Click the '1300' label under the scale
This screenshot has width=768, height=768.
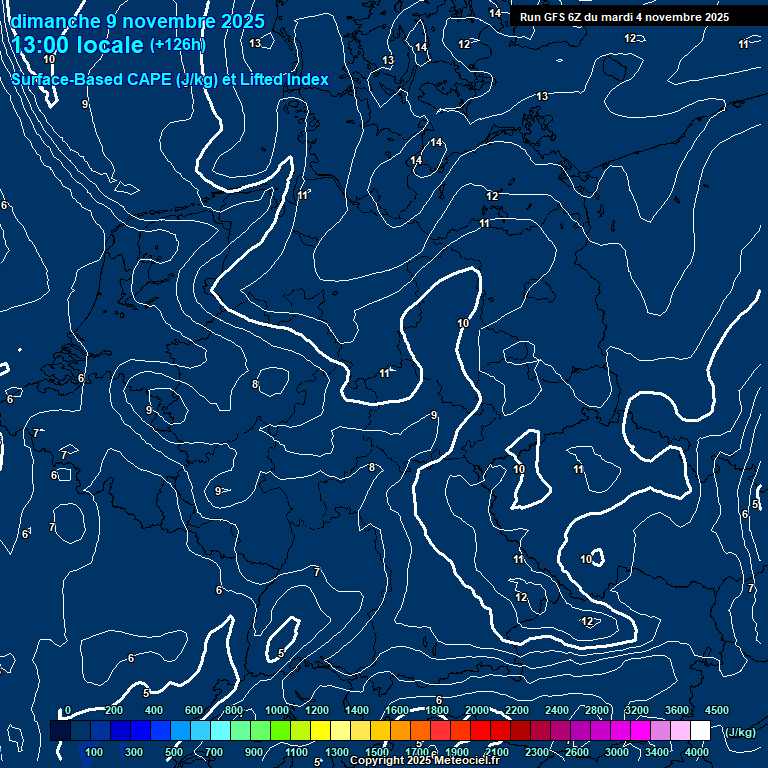[337, 752]
